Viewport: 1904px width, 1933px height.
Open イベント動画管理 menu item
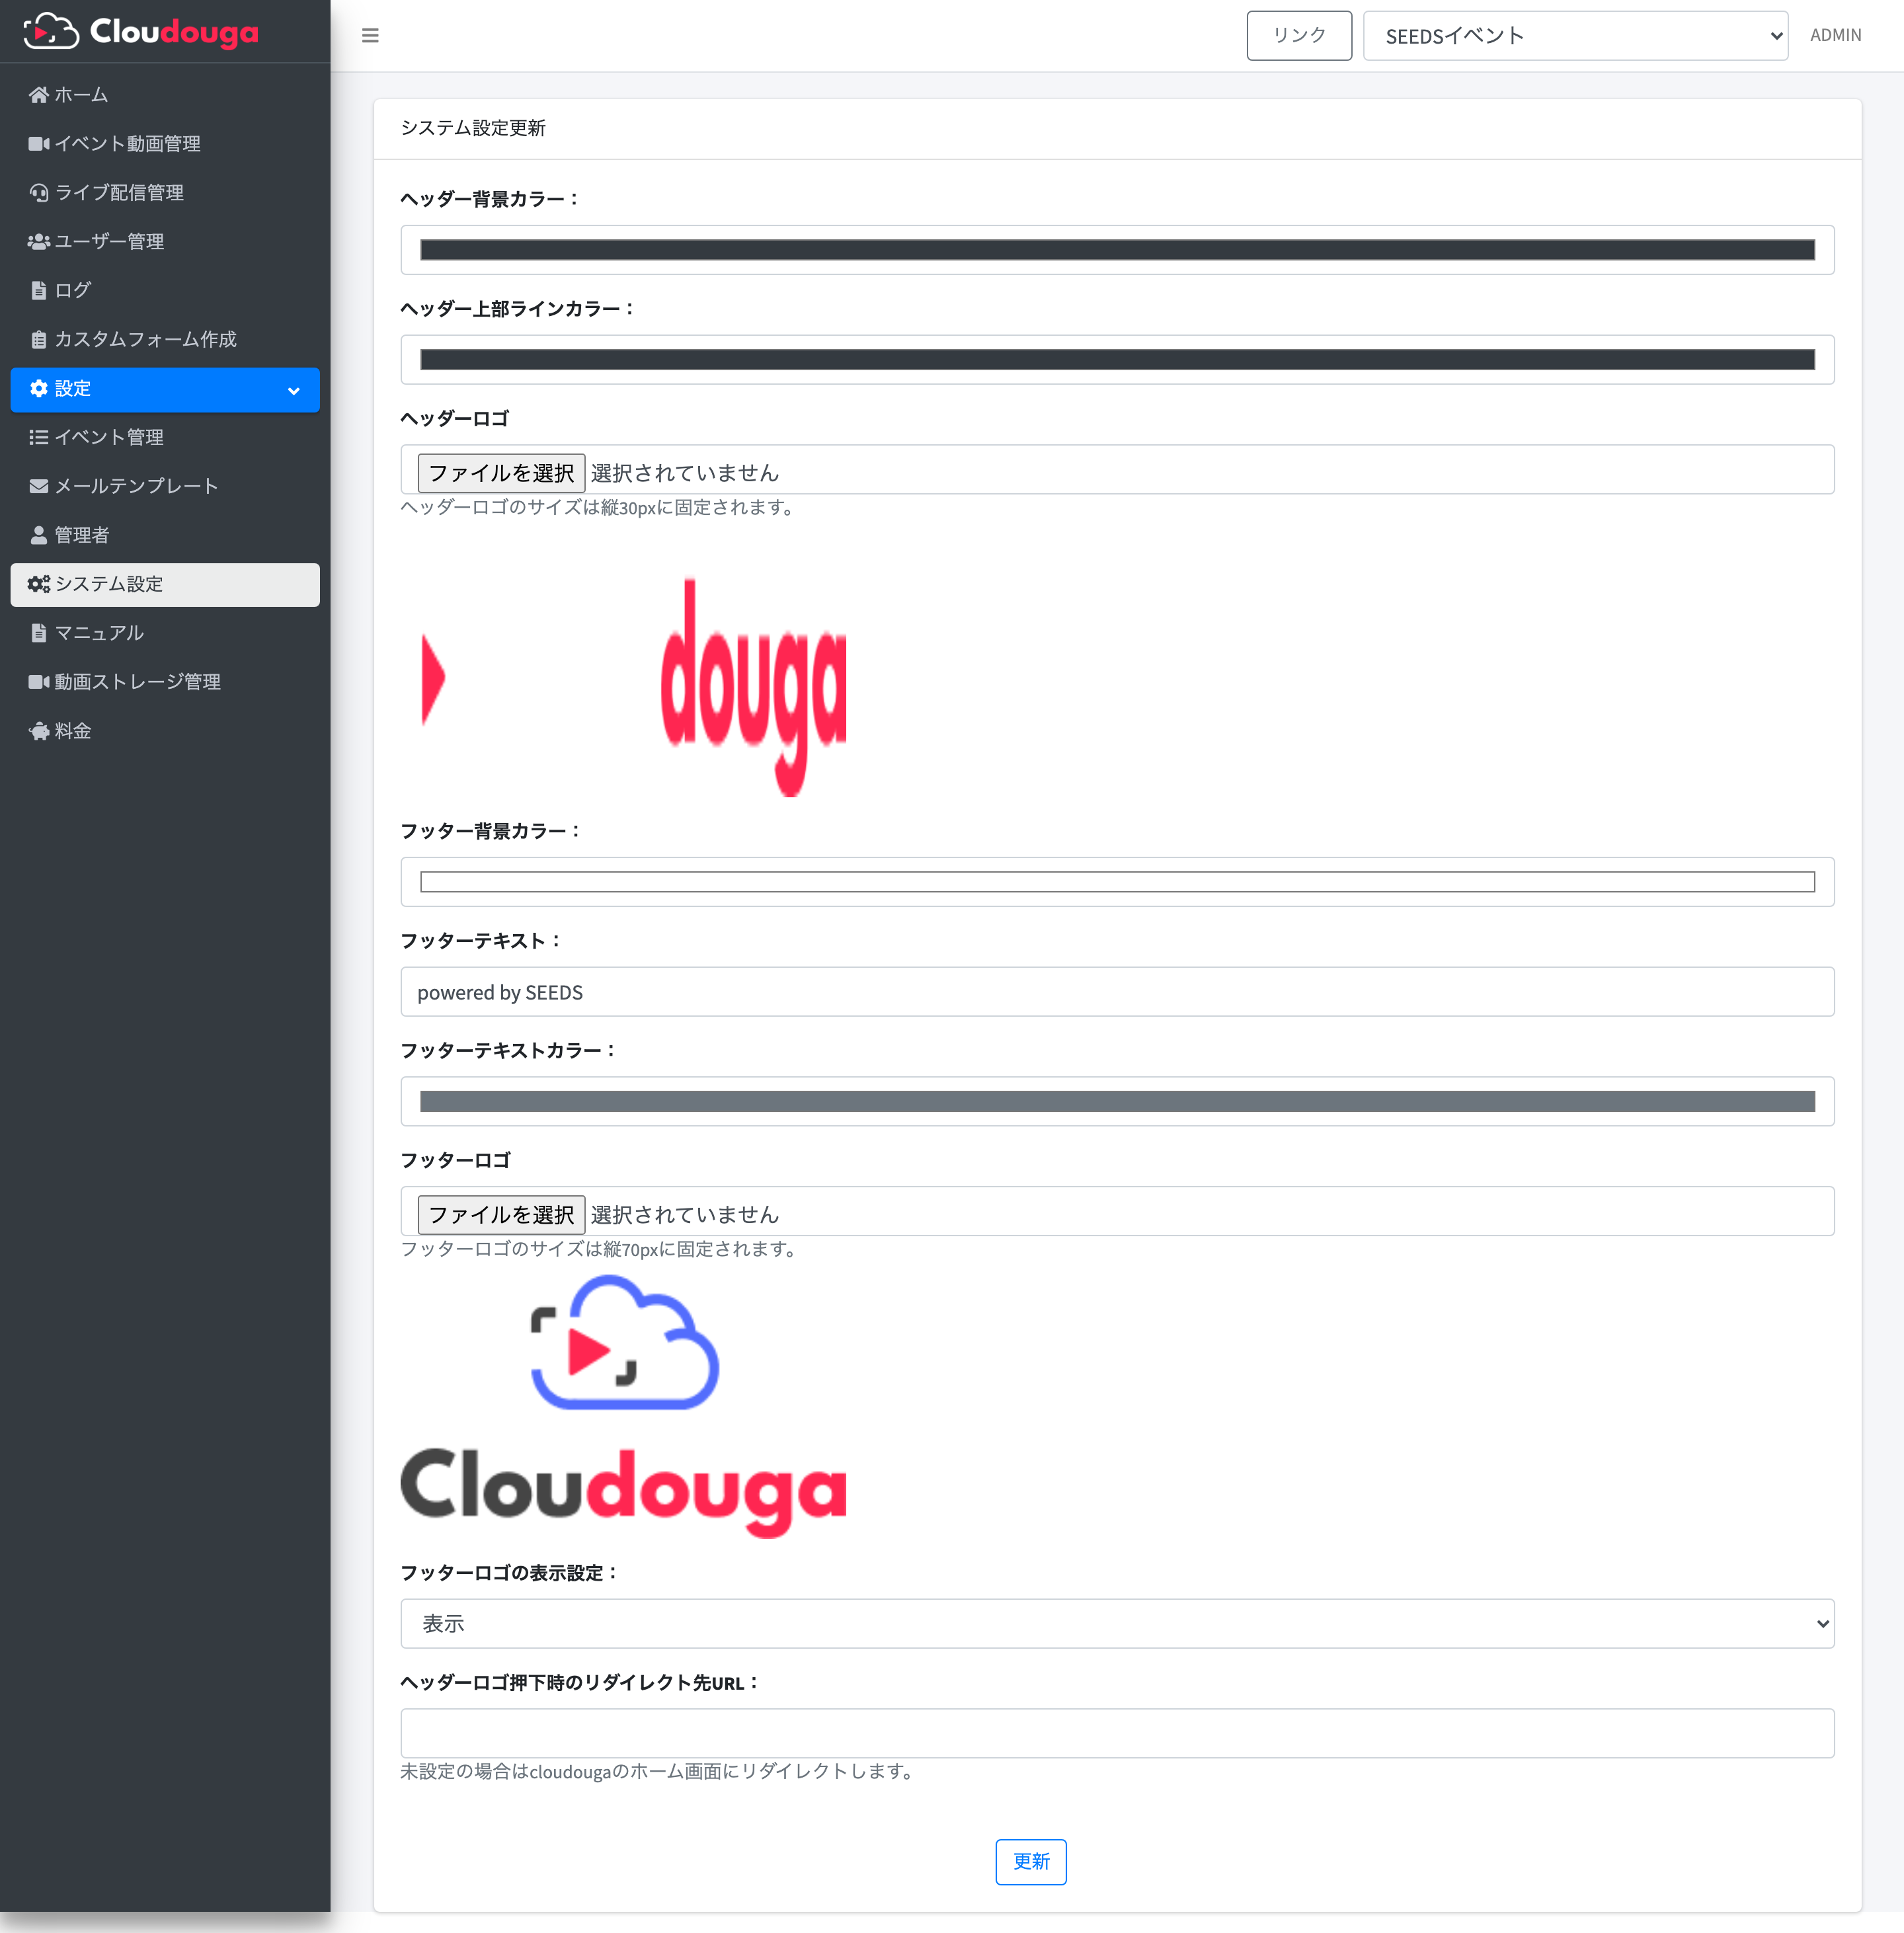pos(165,144)
